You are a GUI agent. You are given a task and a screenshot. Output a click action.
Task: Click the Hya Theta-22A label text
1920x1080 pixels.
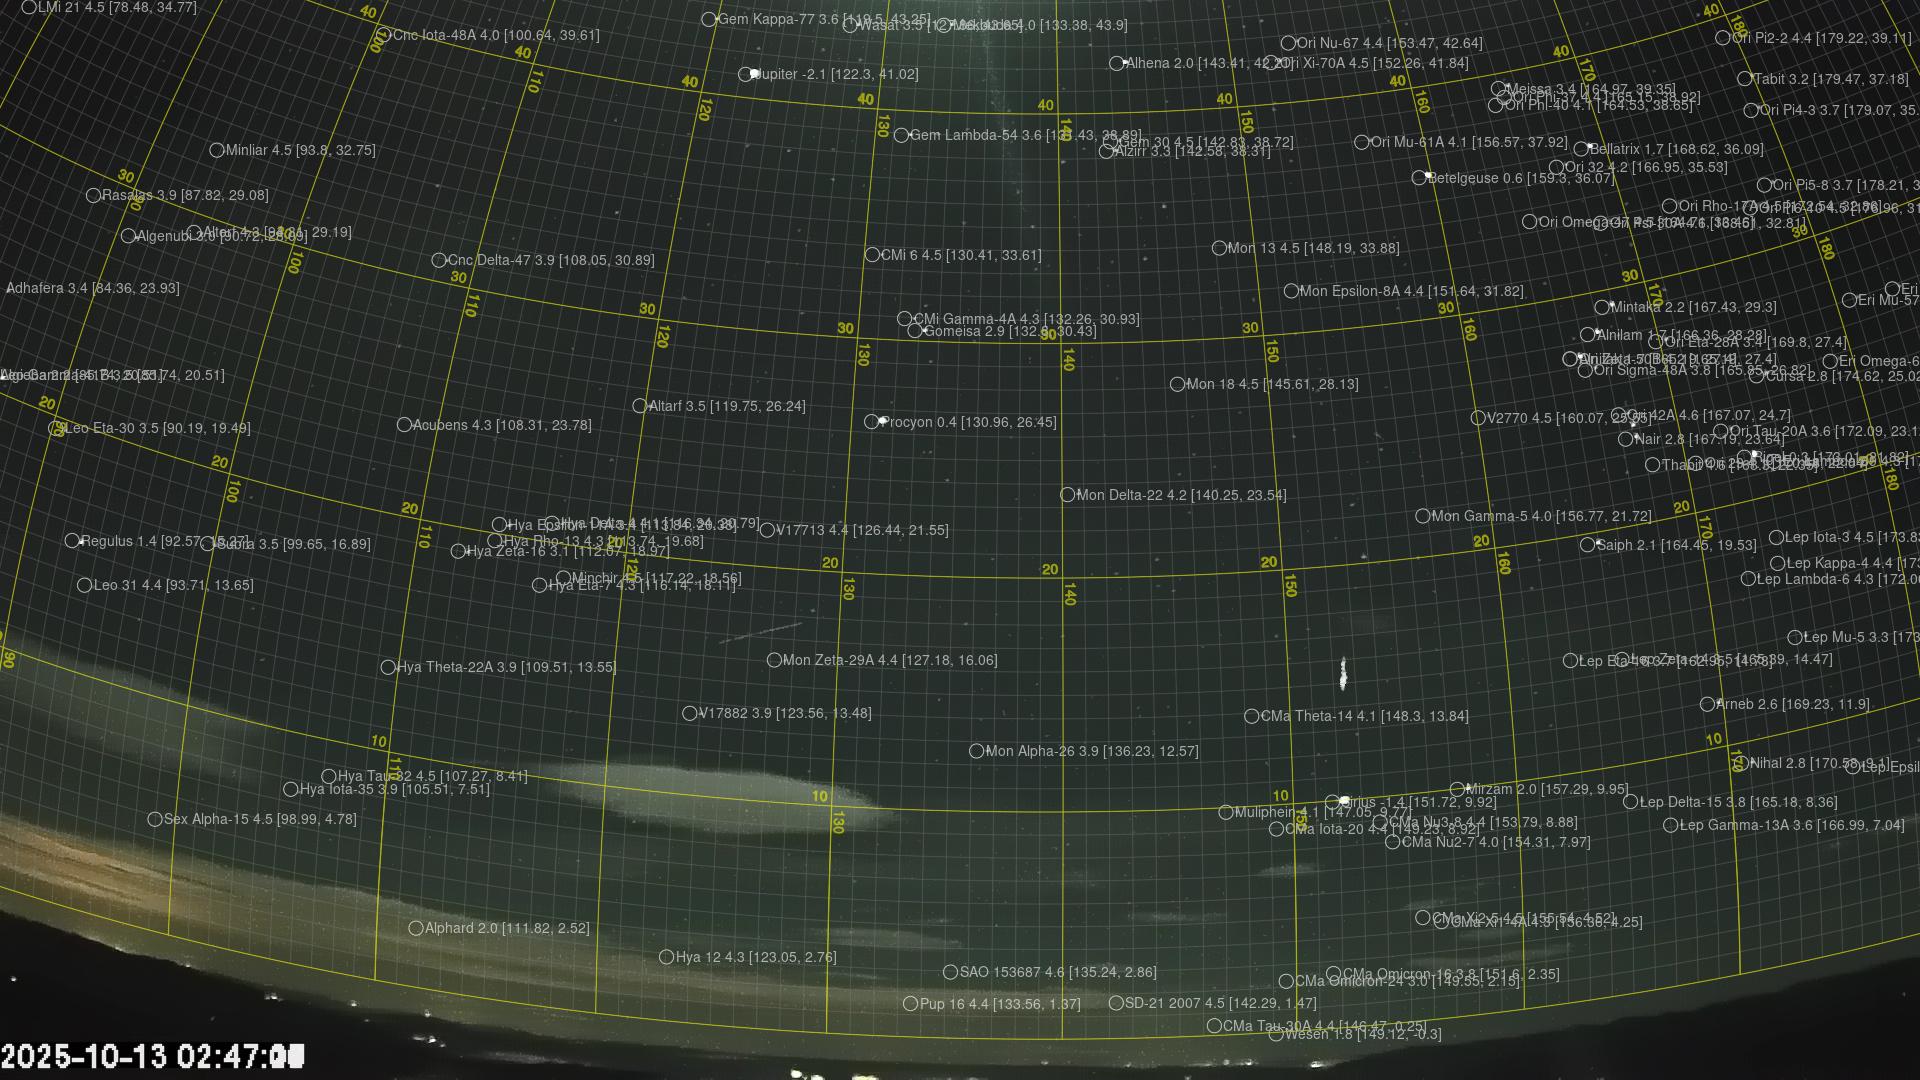point(506,667)
